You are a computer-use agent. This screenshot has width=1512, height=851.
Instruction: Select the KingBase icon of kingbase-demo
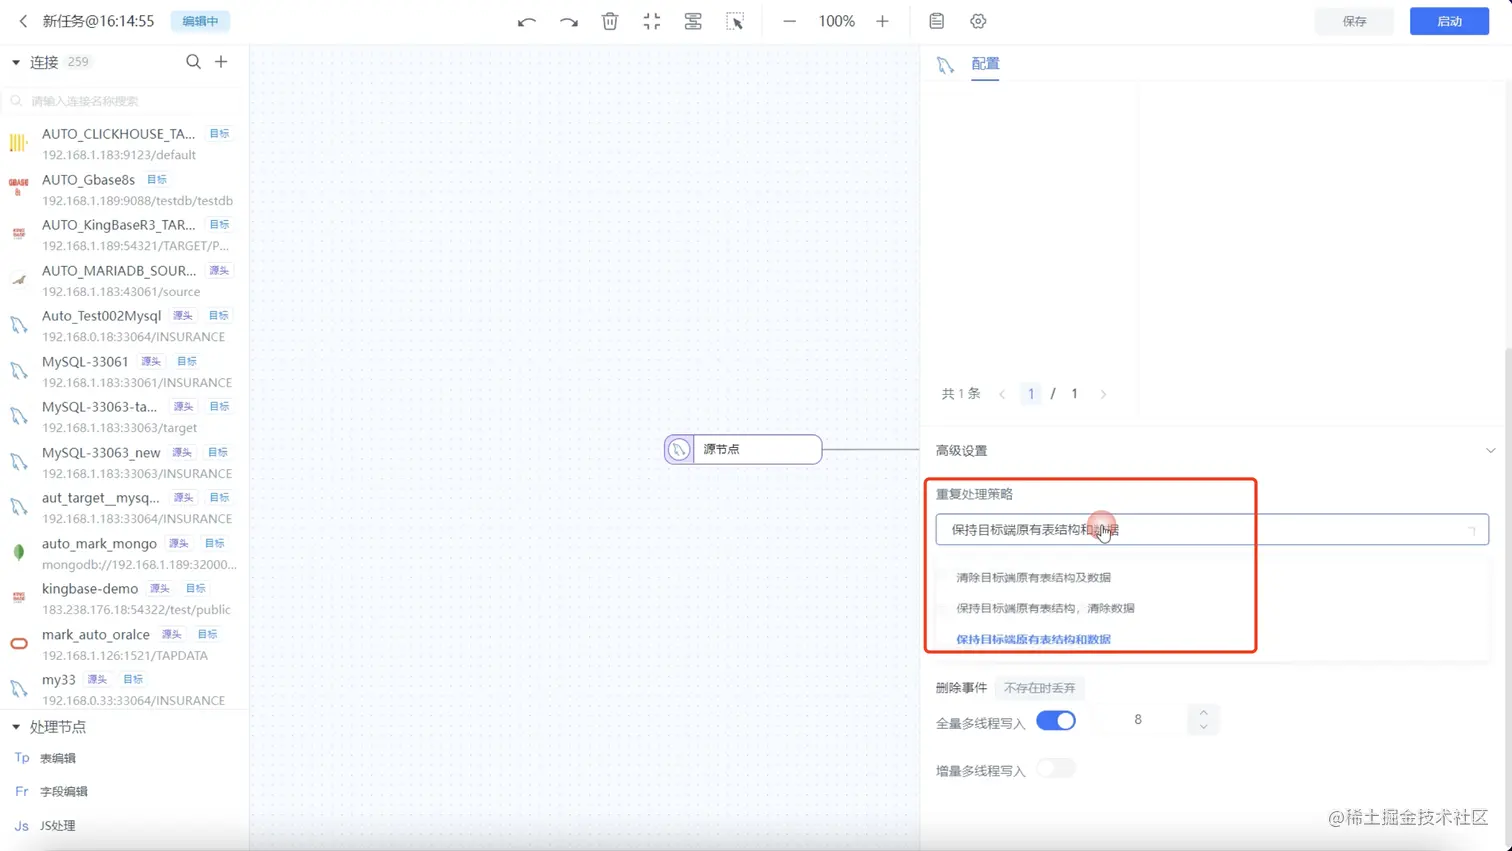[x=18, y=598]
